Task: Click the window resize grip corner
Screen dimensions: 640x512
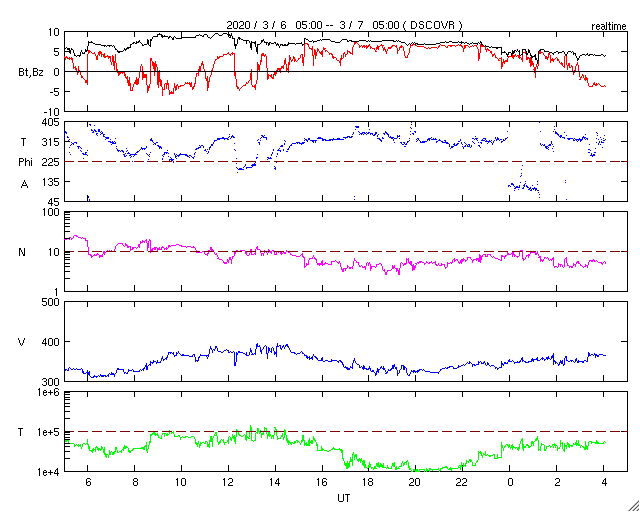Action: [634, 506]
